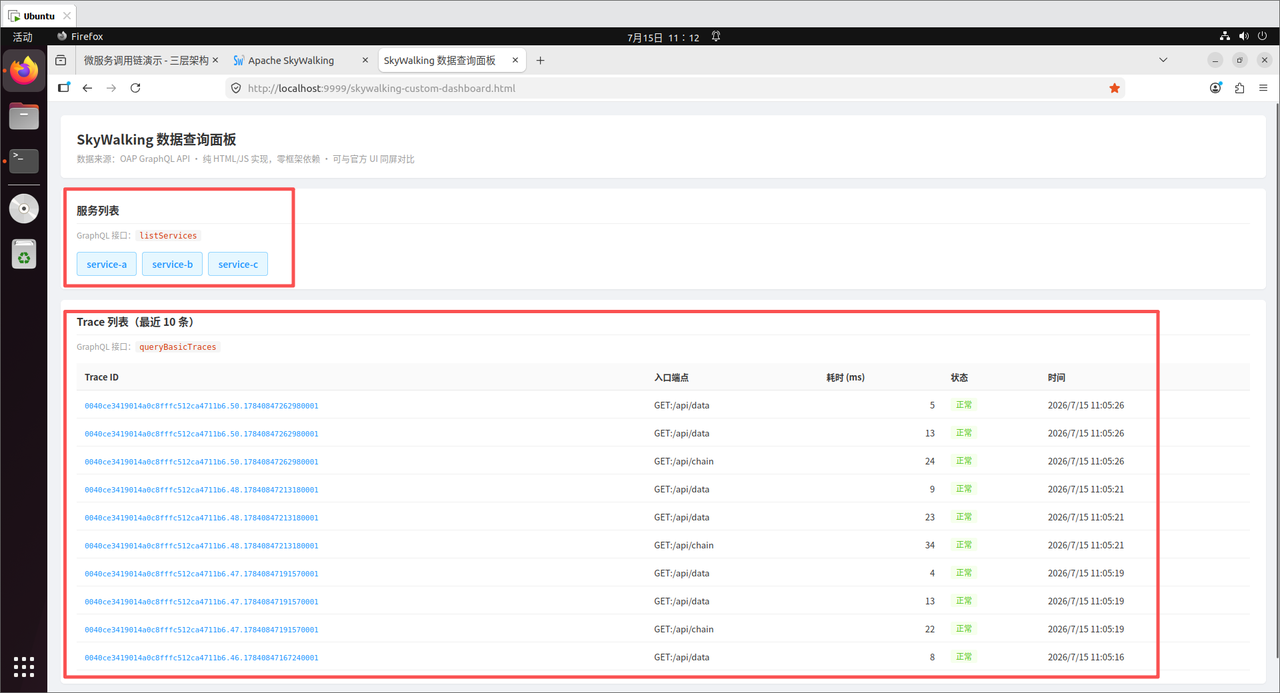Screen dimensions: 1280x693
Task: Click GET:/api/chain in the 24 ms row
Action: tap(684, 462)
